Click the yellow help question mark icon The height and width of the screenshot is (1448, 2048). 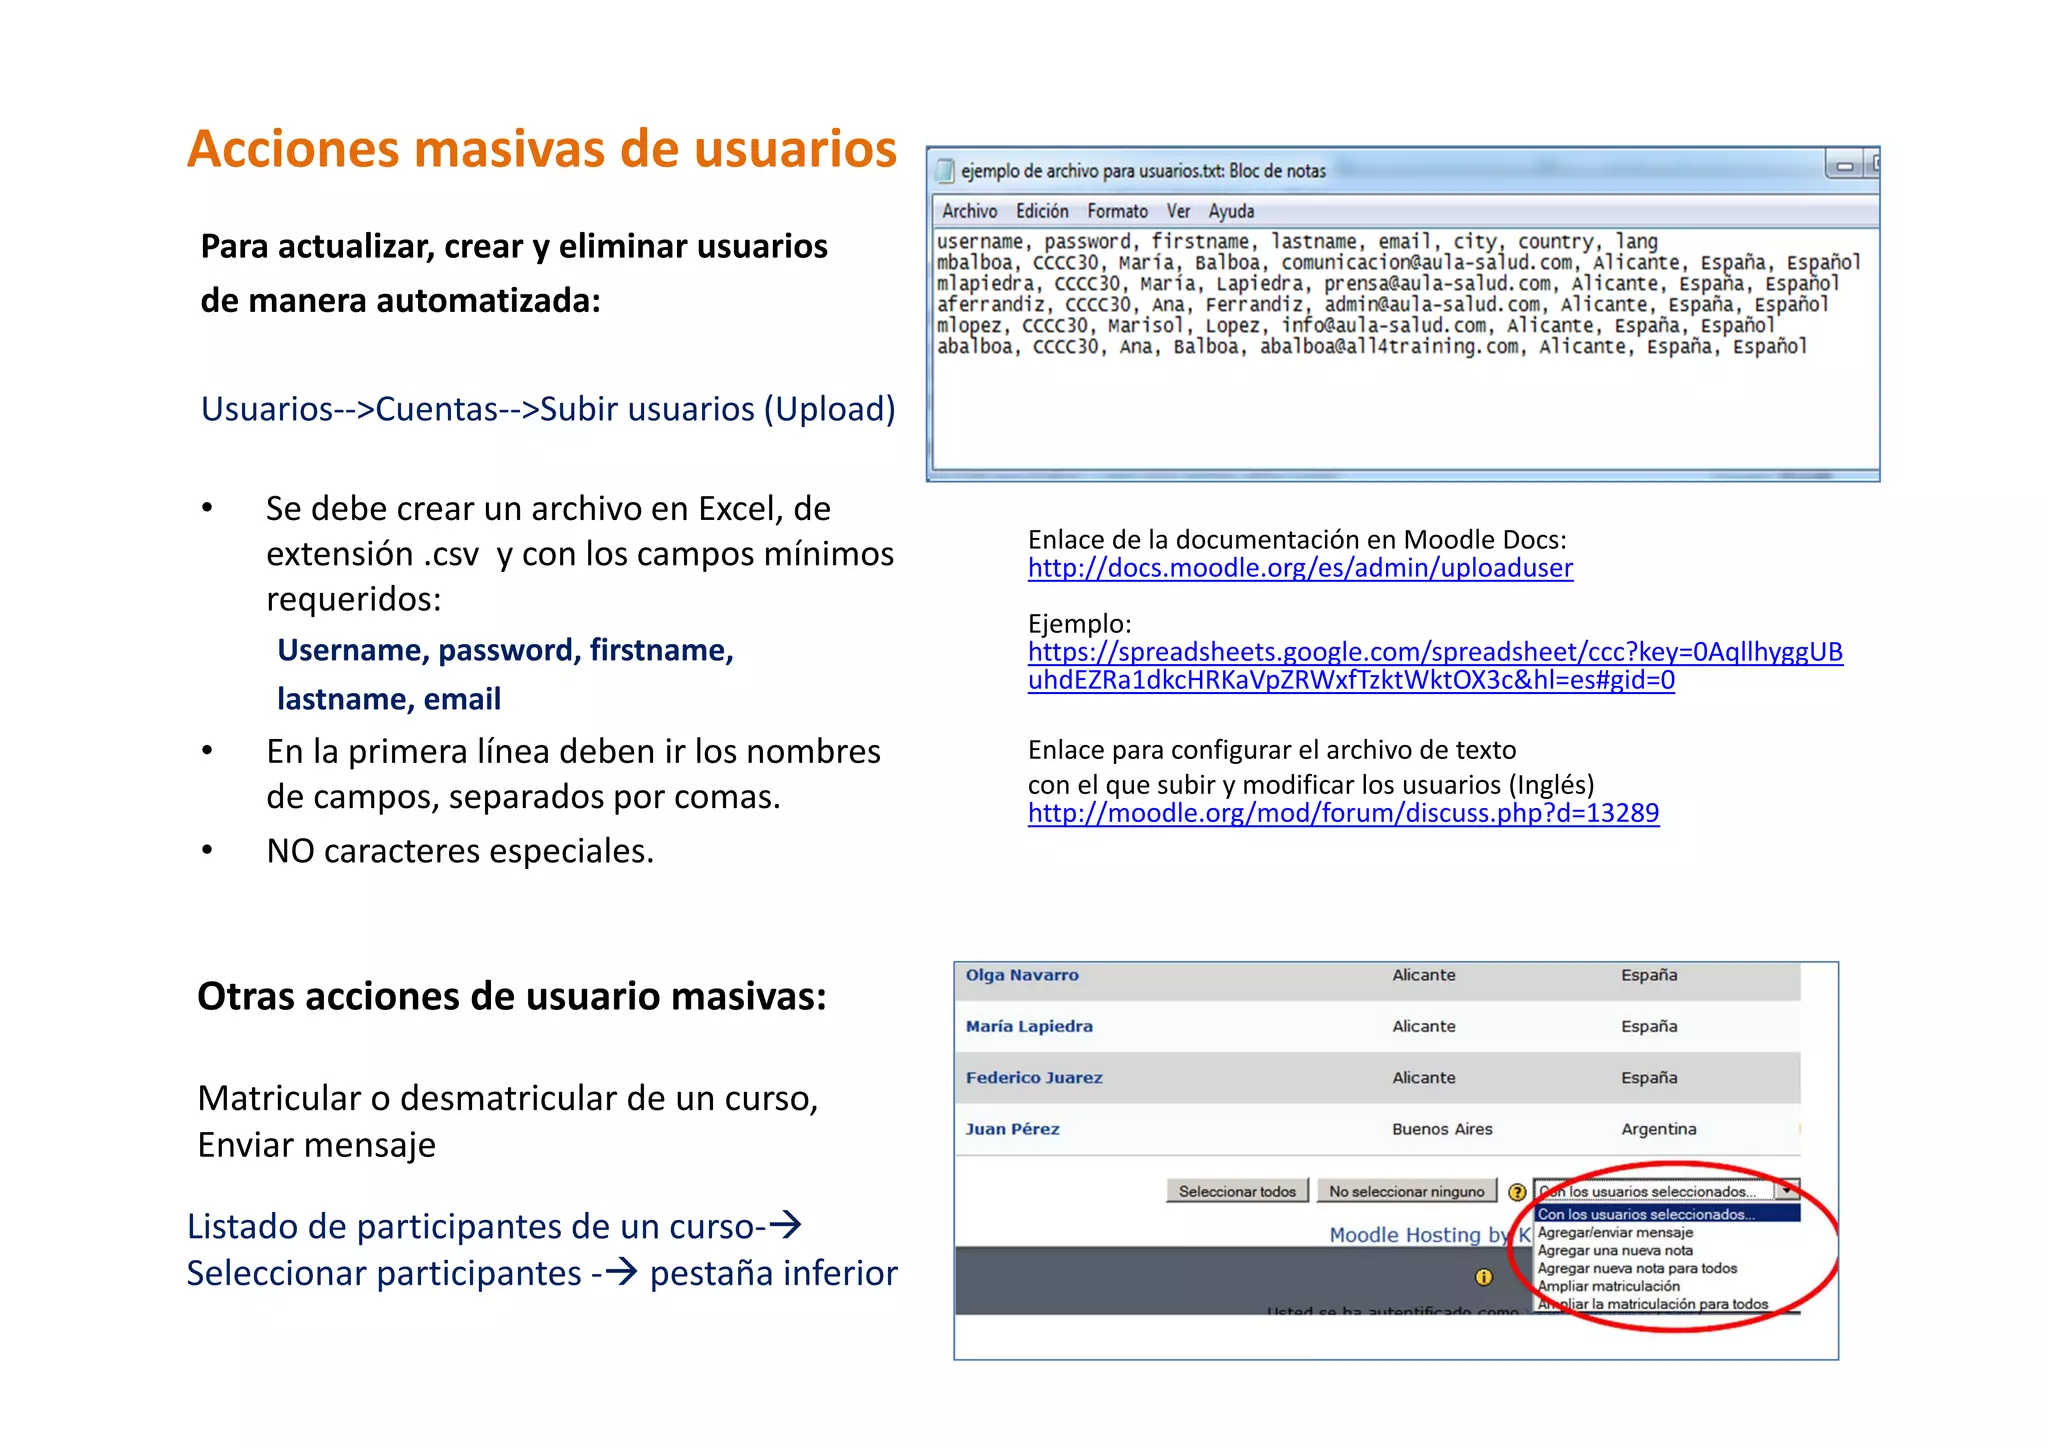[1517, 1192]
